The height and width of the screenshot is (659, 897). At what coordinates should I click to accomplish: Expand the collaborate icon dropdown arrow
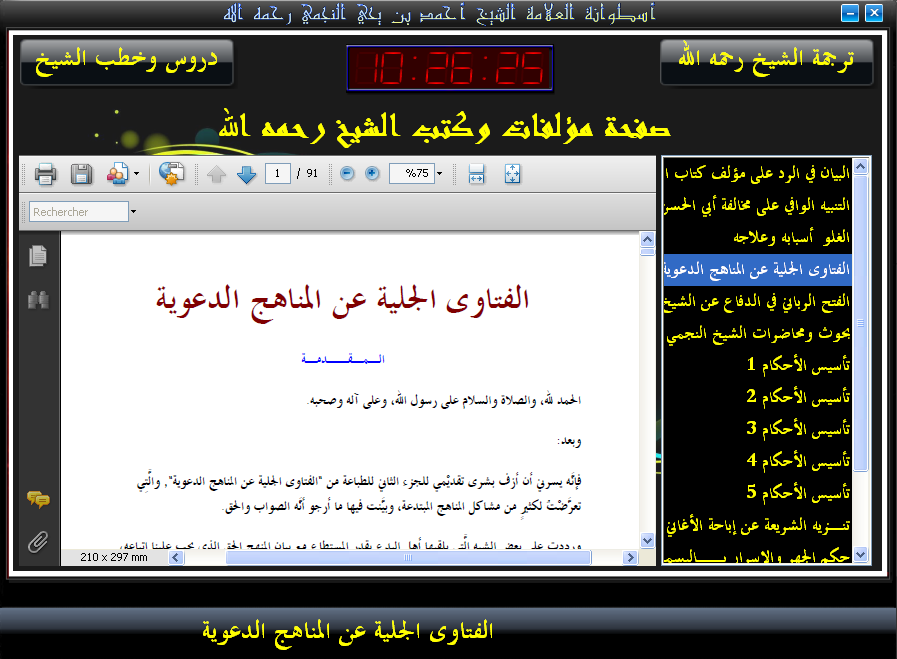136,174
